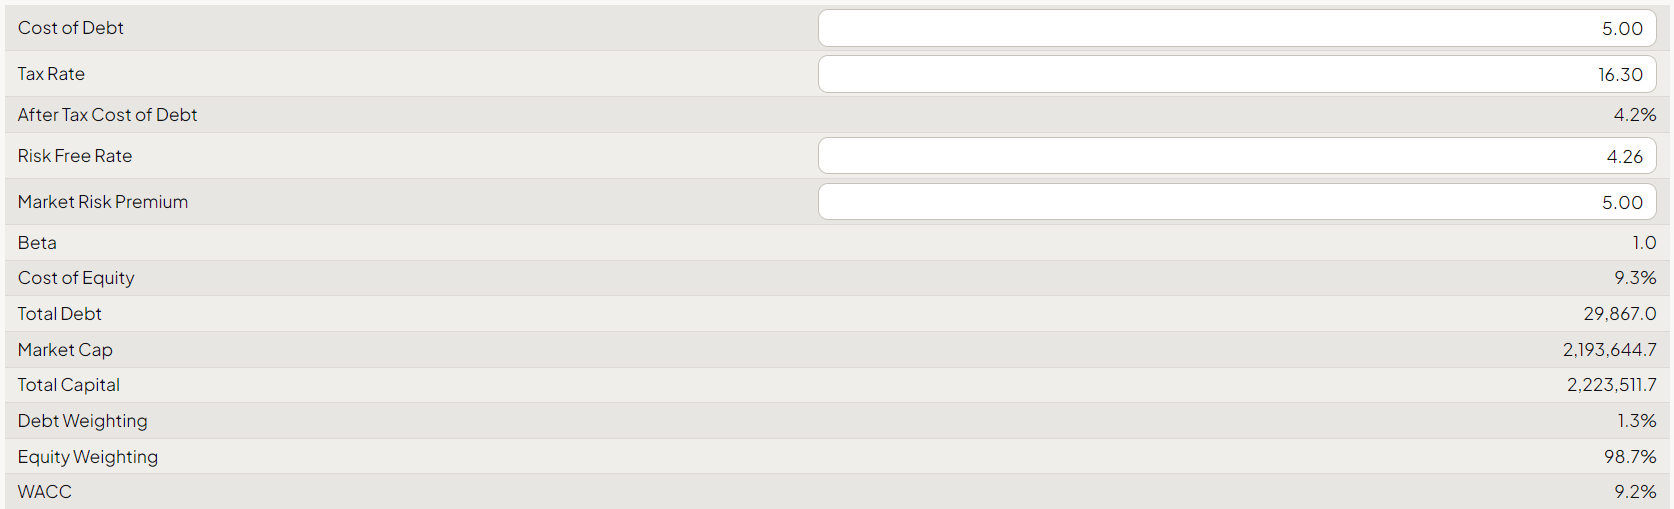Click the Cost of Debt label
The height and width of the screenshot is (509, 1674).
tap(71, 28)
